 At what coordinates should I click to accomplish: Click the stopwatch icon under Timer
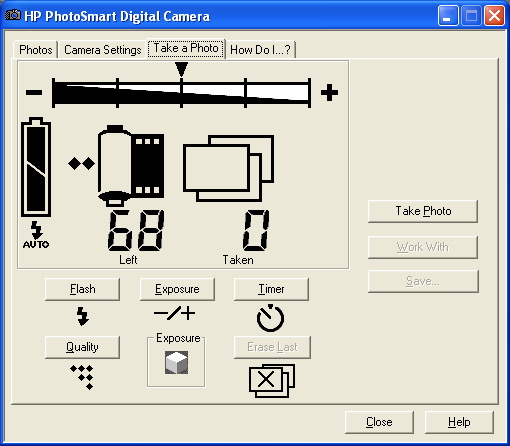[270, 318]
